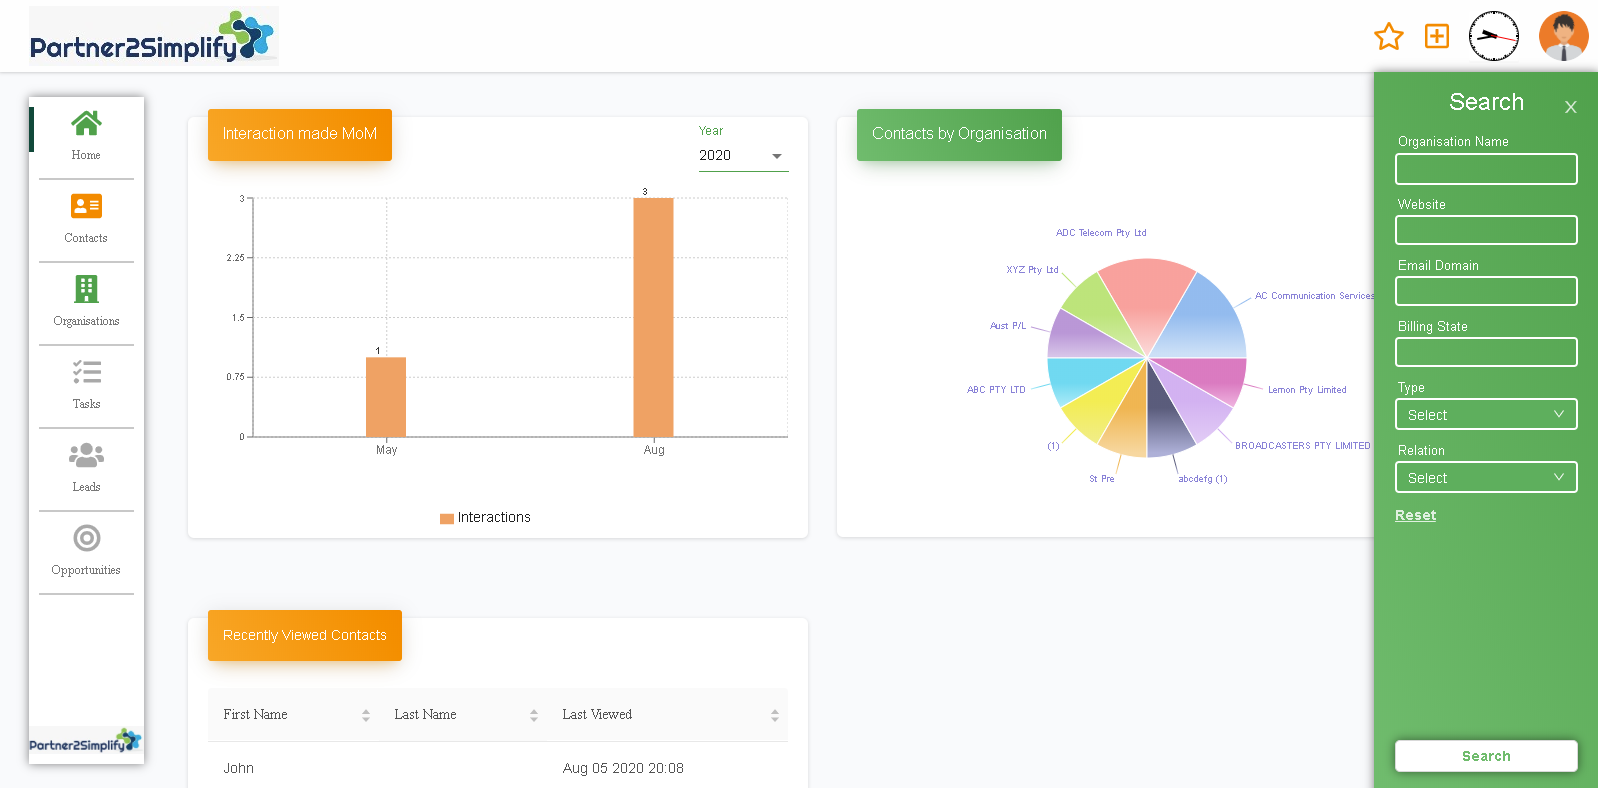The width and height of the screenshot is (1598, 788).
Task: Close the Search panel
Action: [1571, 107]
